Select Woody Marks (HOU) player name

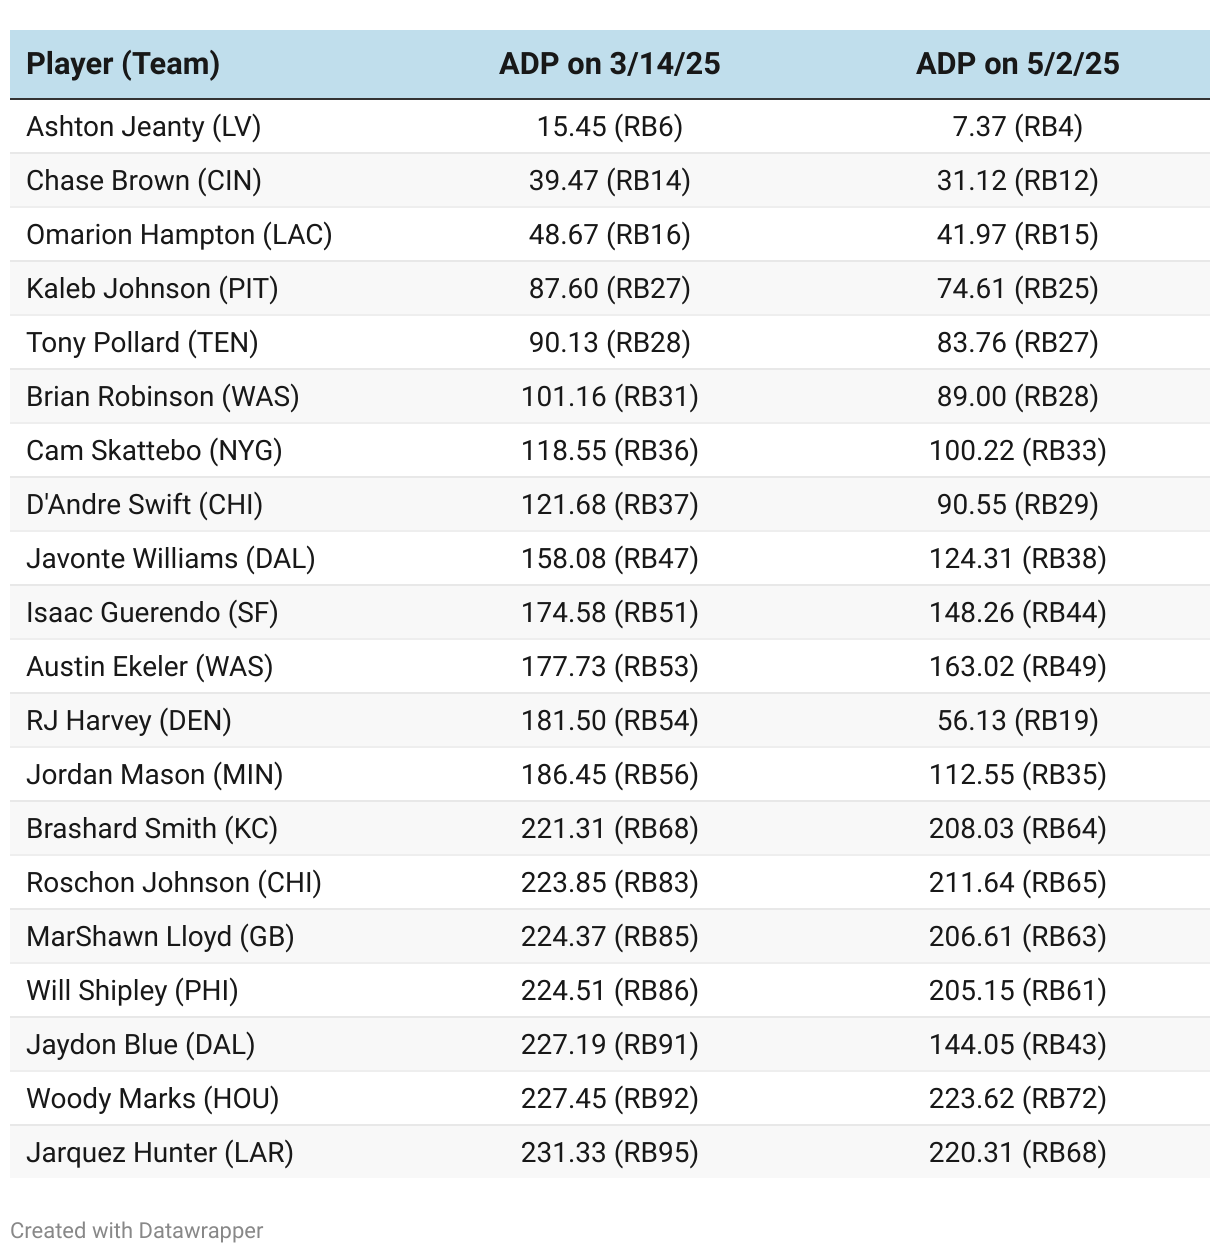click(x=152, y=1099)
